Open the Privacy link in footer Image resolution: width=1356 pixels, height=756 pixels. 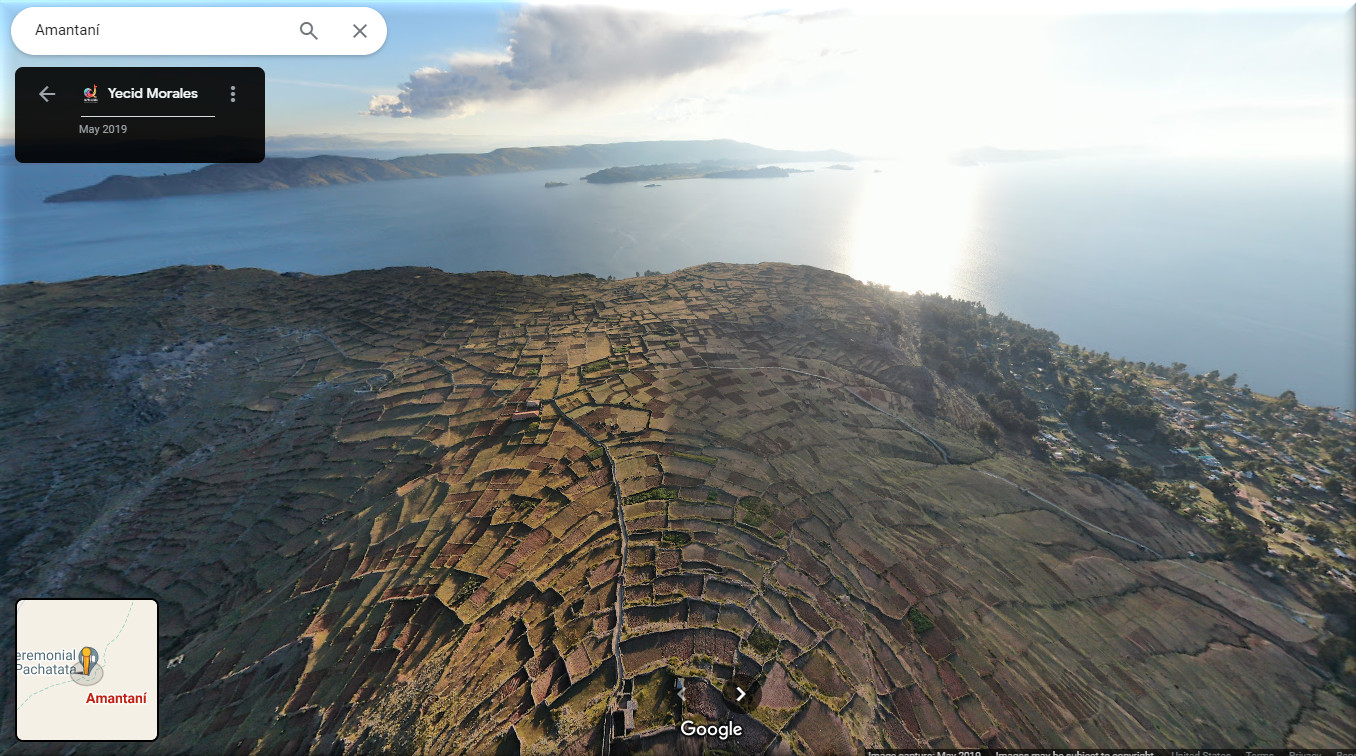click(x=1305, y=753)
